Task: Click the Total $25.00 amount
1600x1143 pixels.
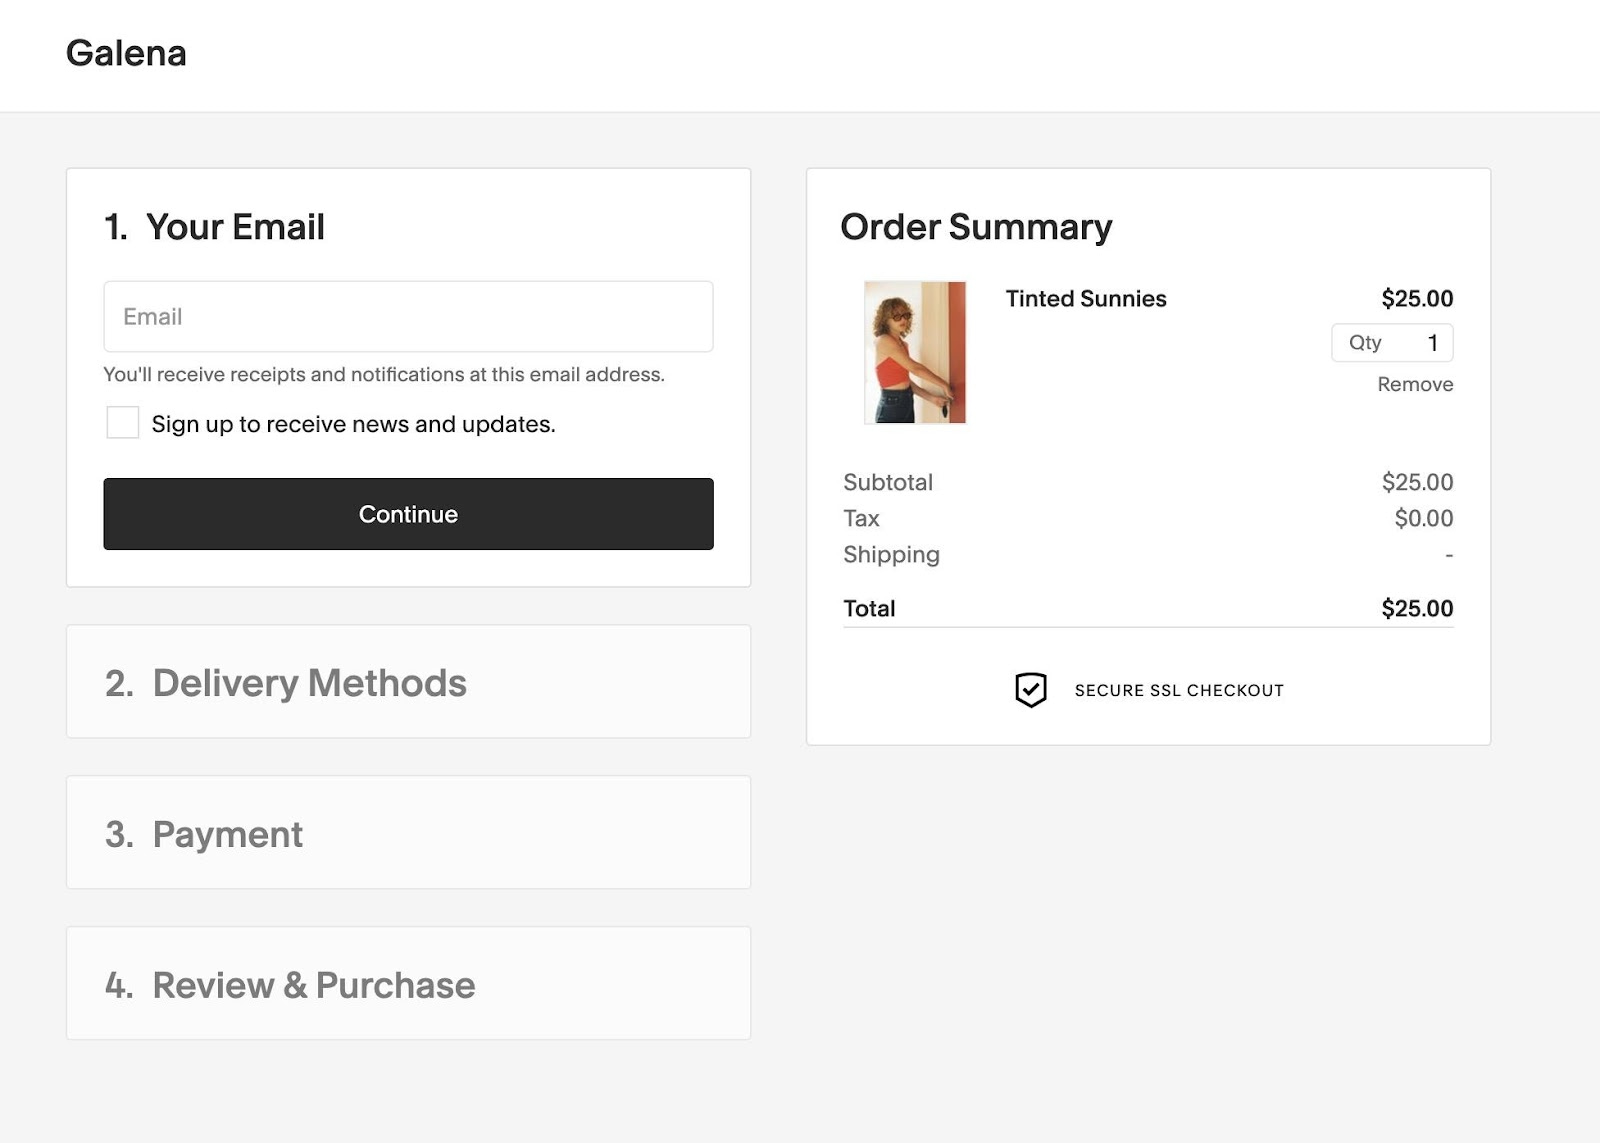Action: [x=1418, y=607]
